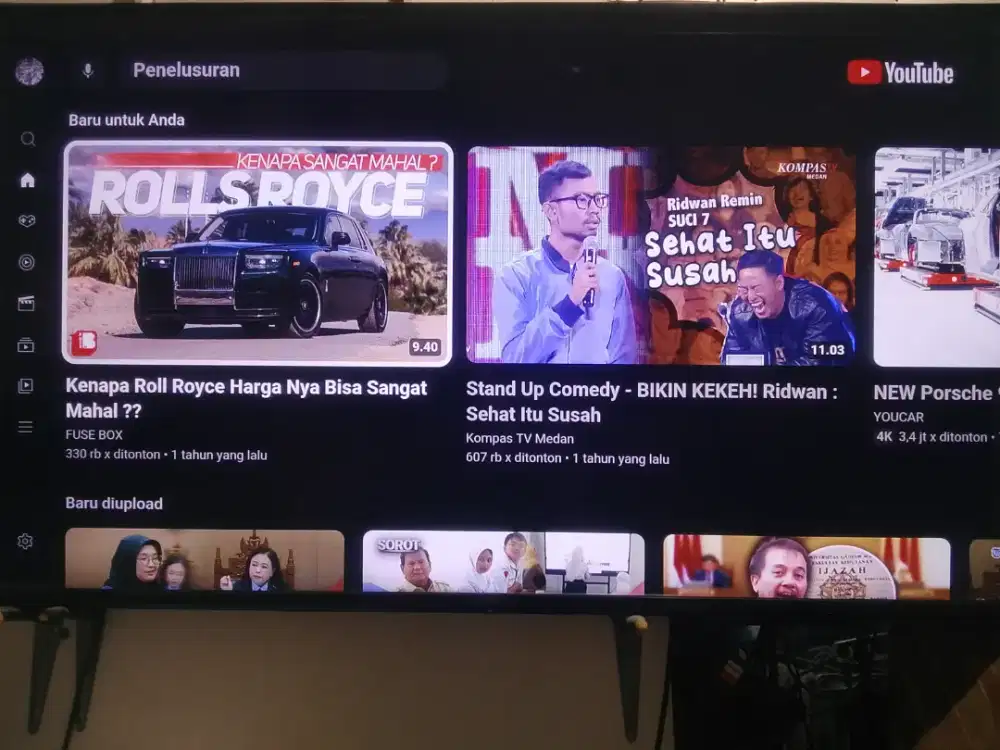Open the NEW Porsche factory video thumbnail
The width and height of the screenshot is (1000, 750).
(x=936, y=258)
